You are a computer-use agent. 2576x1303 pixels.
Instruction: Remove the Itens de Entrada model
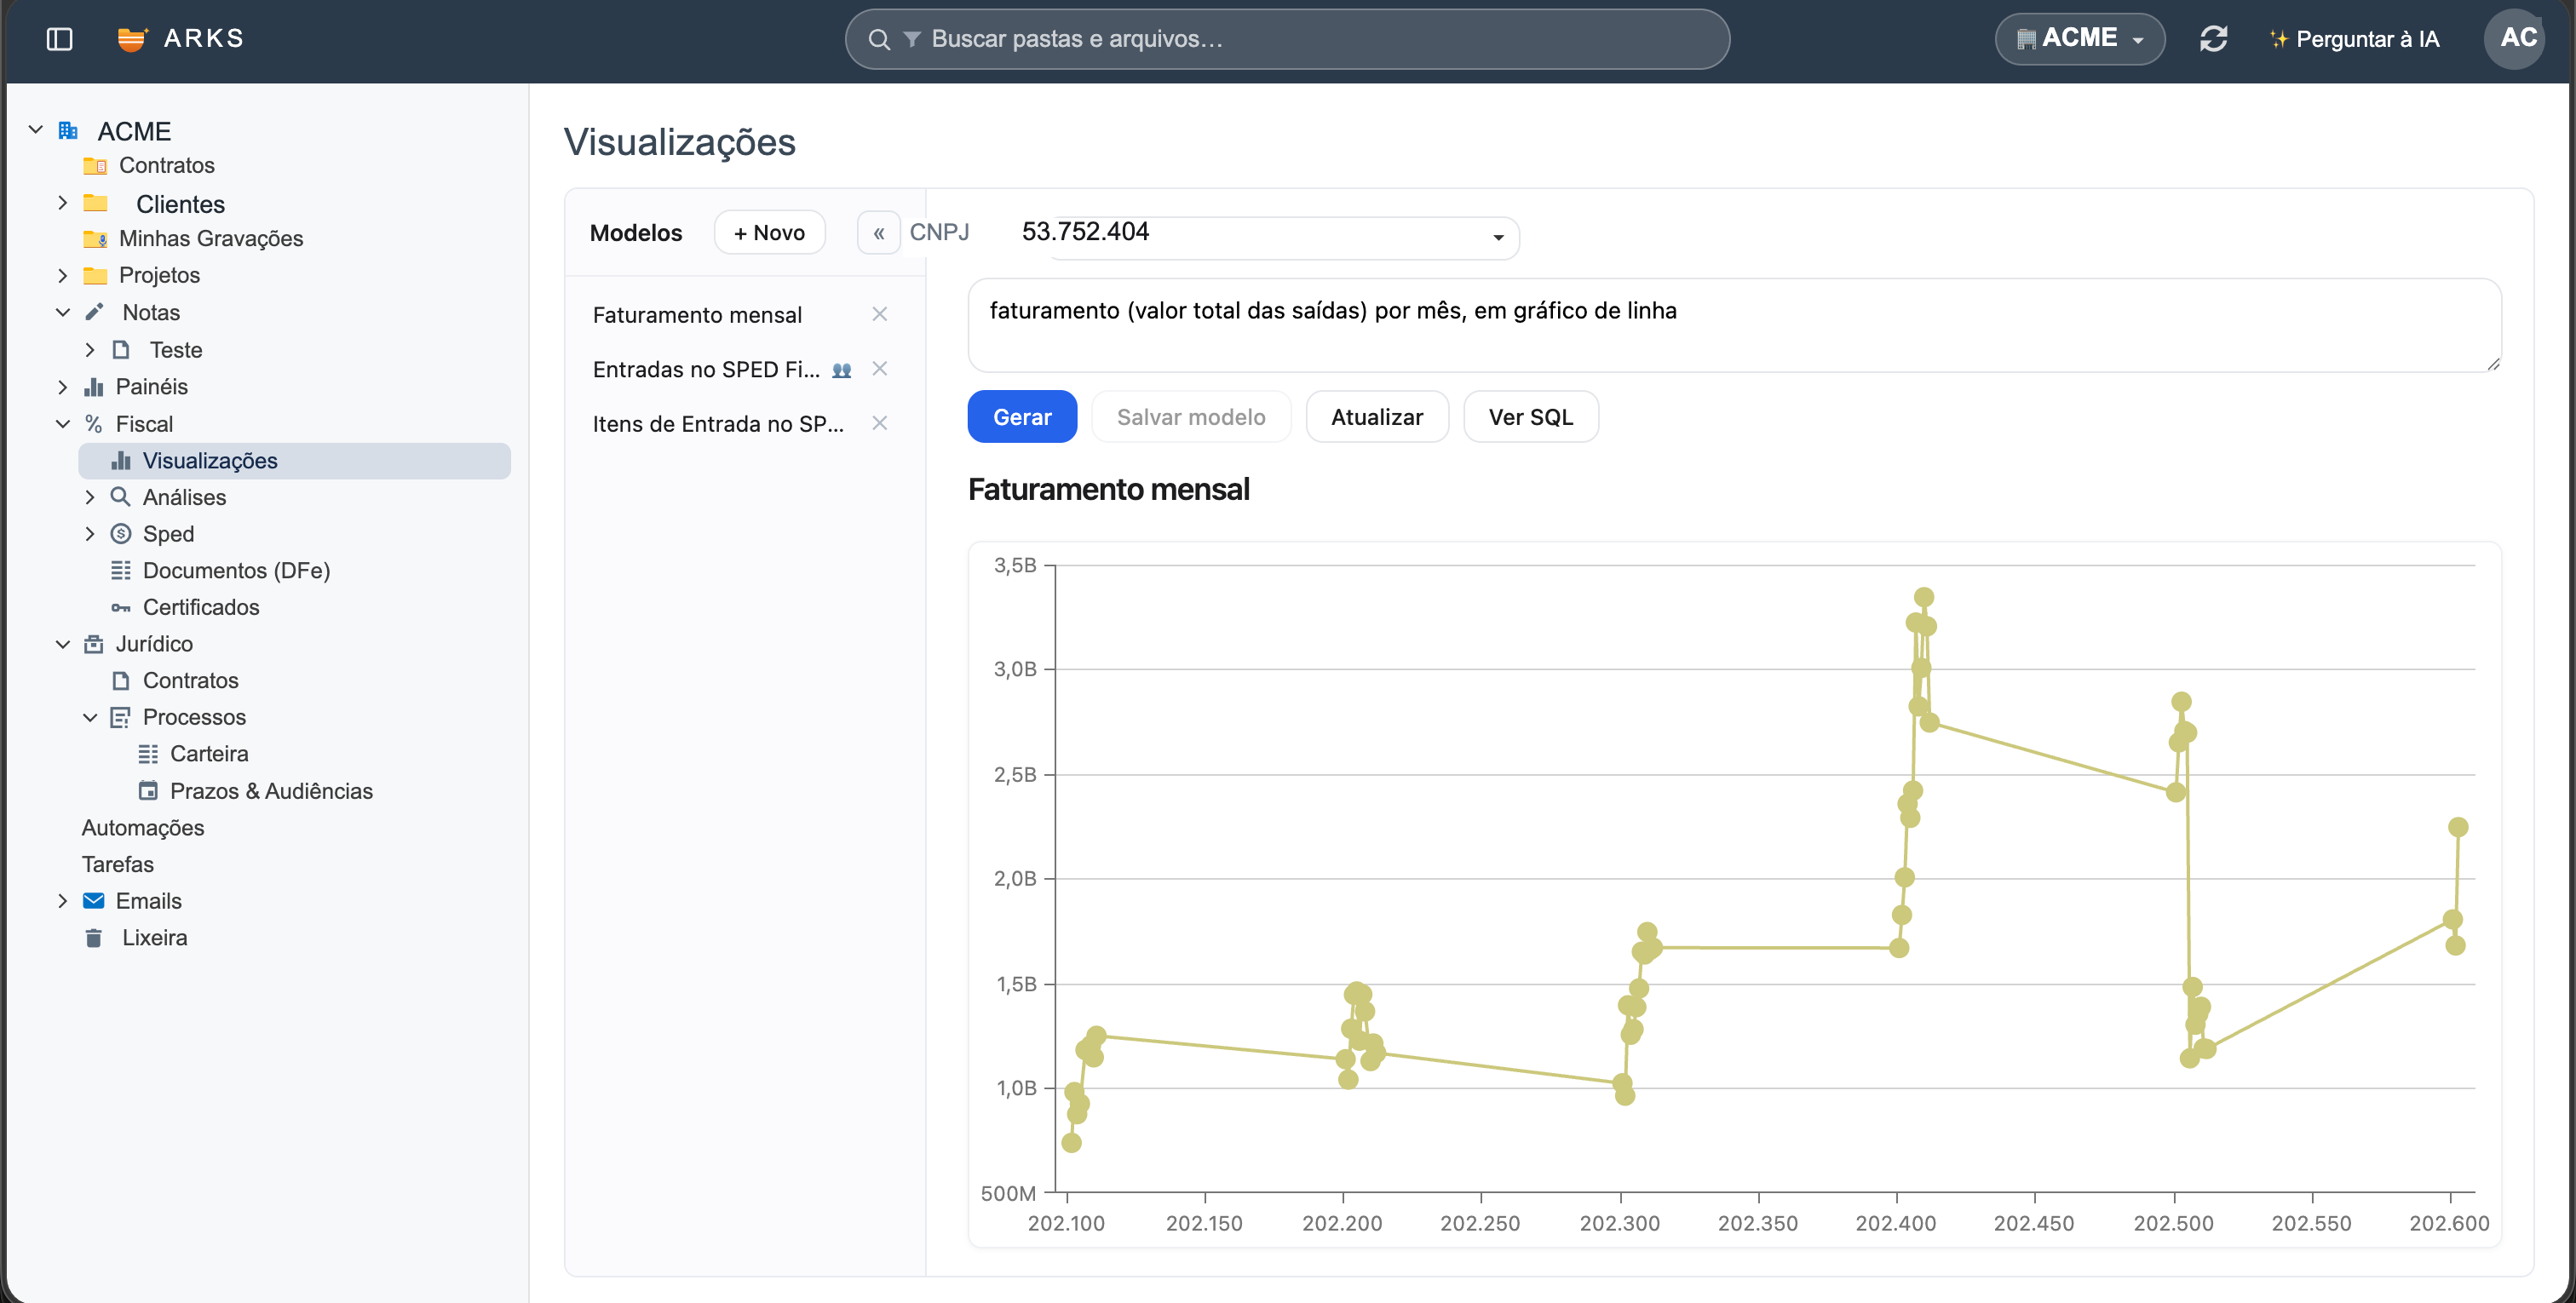(879, 423)
